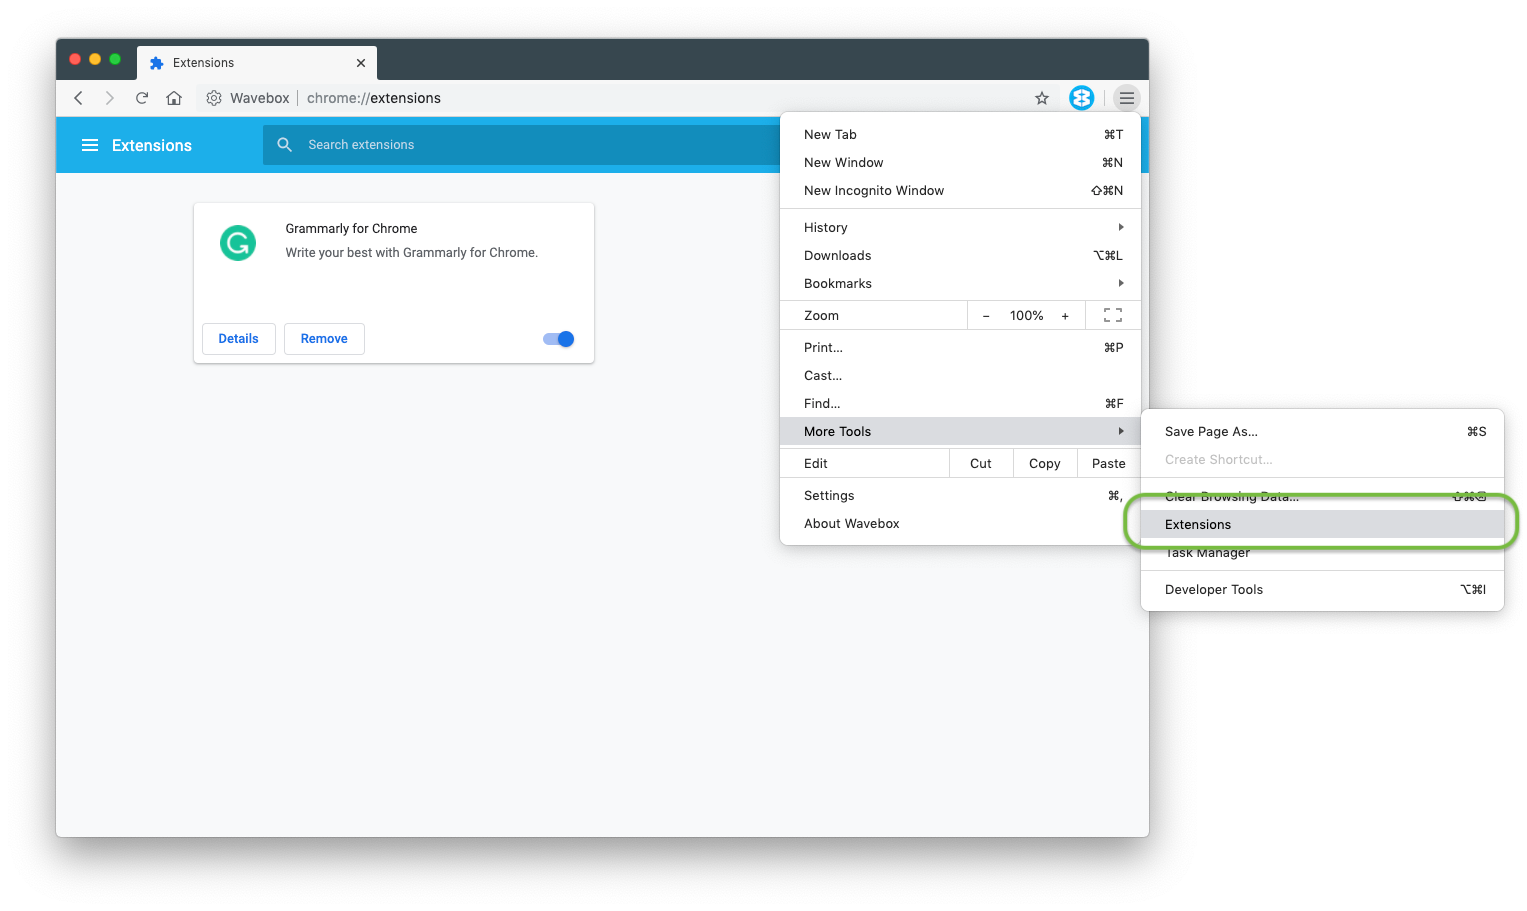Image resolution: width=1527 pixels, height=911 pixels.
Task: Click the fullscreen zoom icon
Action: 1112,315
